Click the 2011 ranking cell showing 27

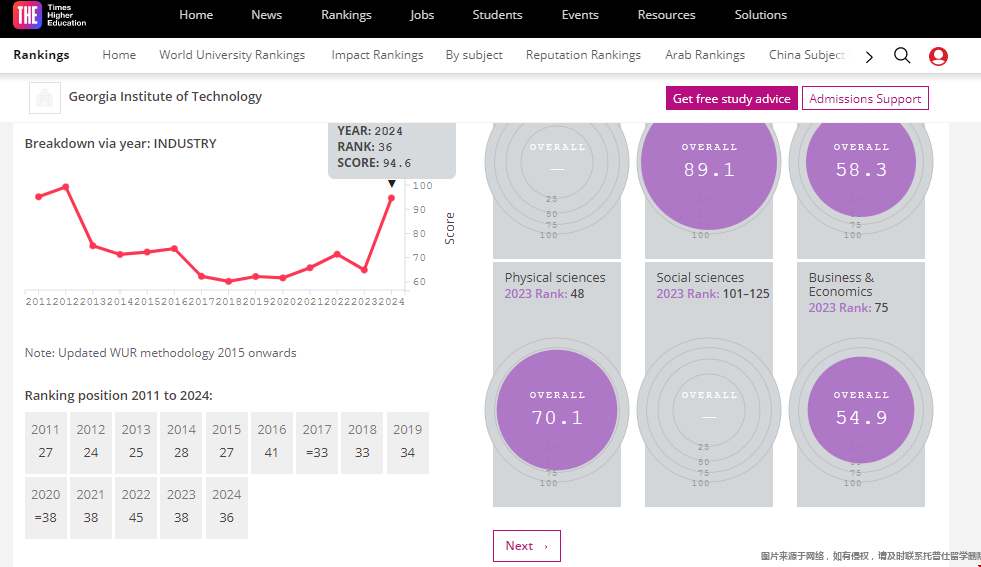click(x=46, y=442)
